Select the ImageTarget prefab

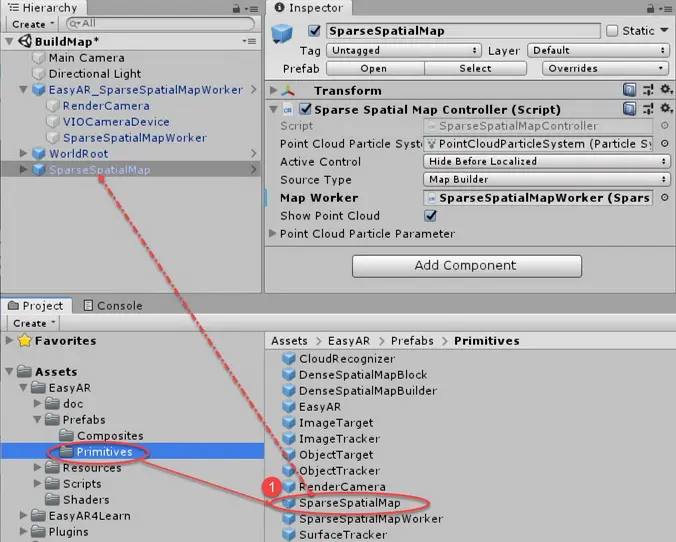pyautogui.click(x=328, y=422)
